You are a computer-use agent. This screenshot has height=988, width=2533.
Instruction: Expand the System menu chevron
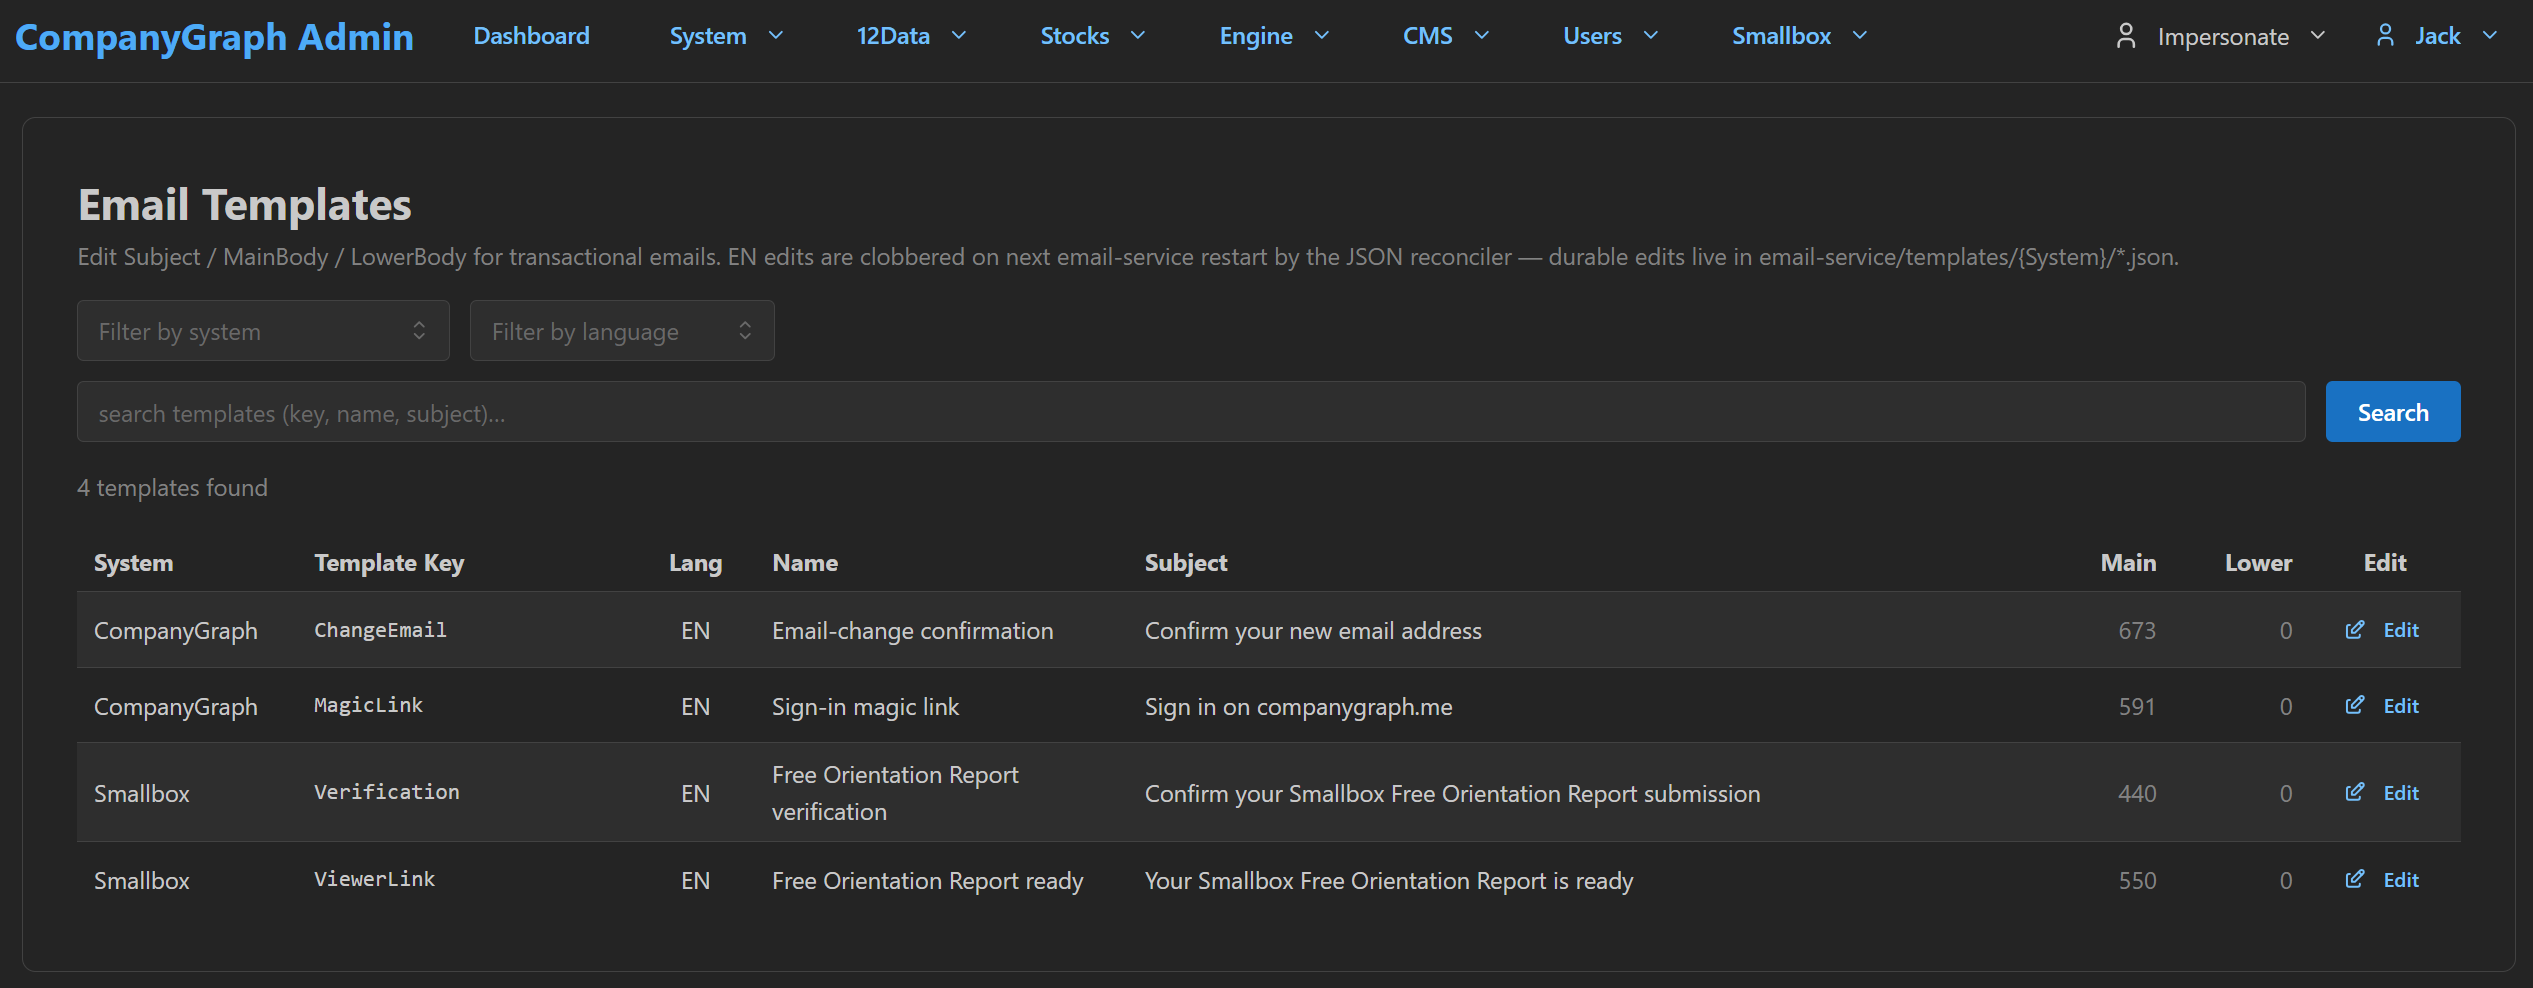[776, 36]
